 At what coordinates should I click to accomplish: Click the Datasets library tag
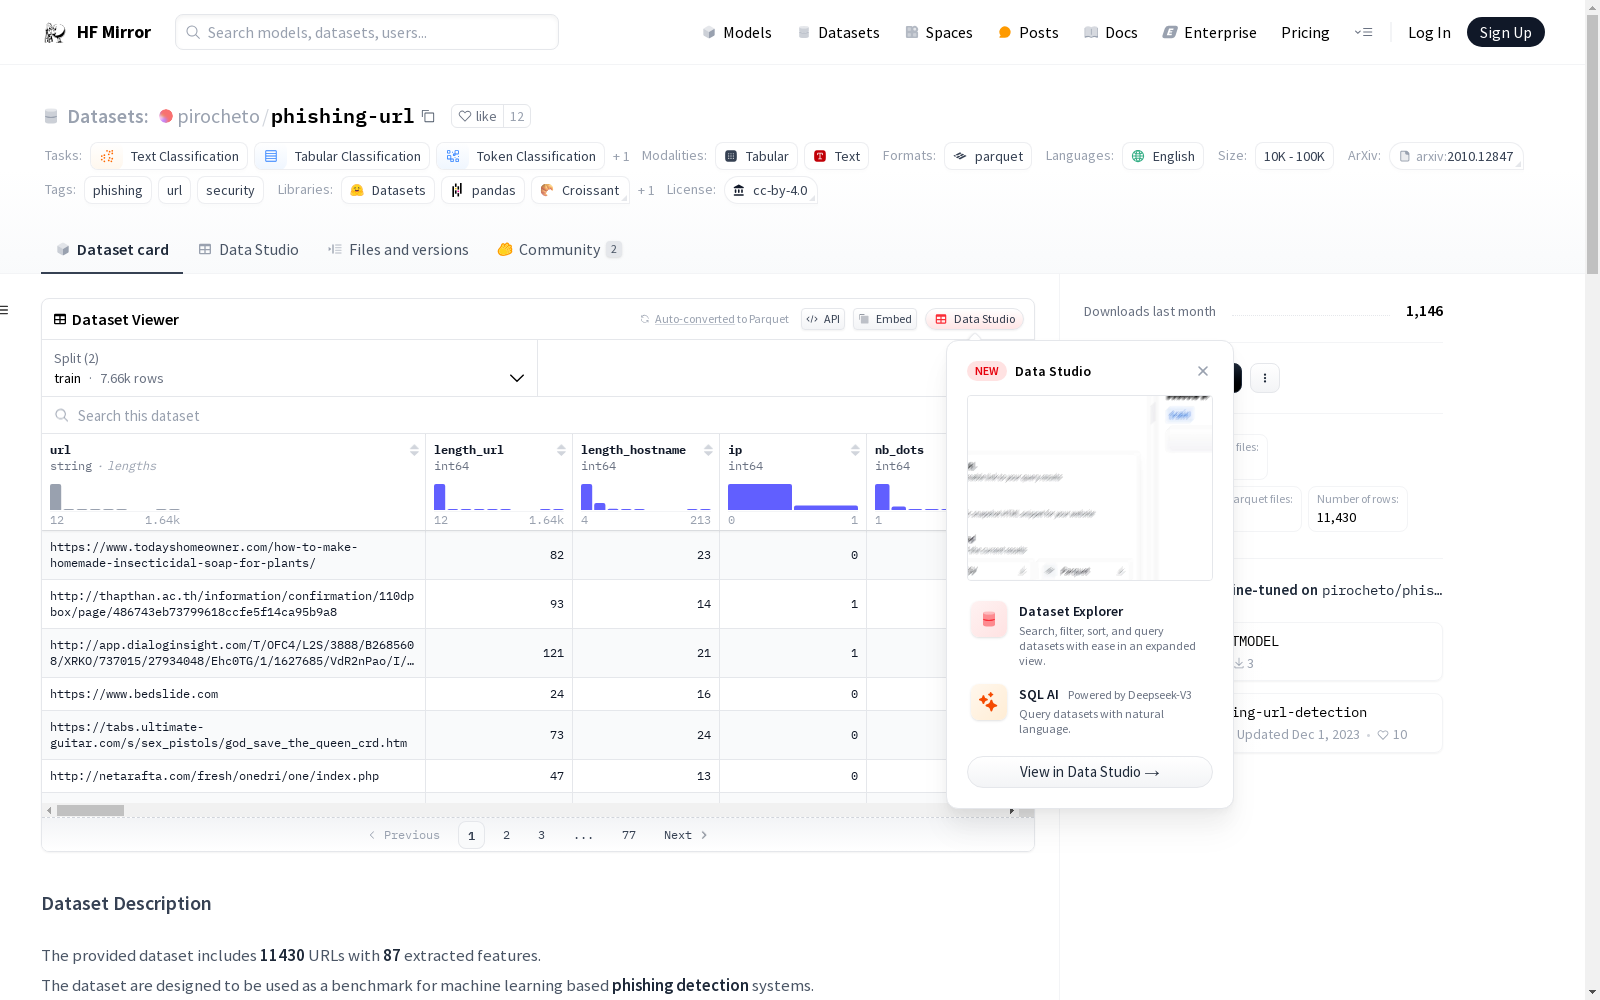click(x=388, y=190)
